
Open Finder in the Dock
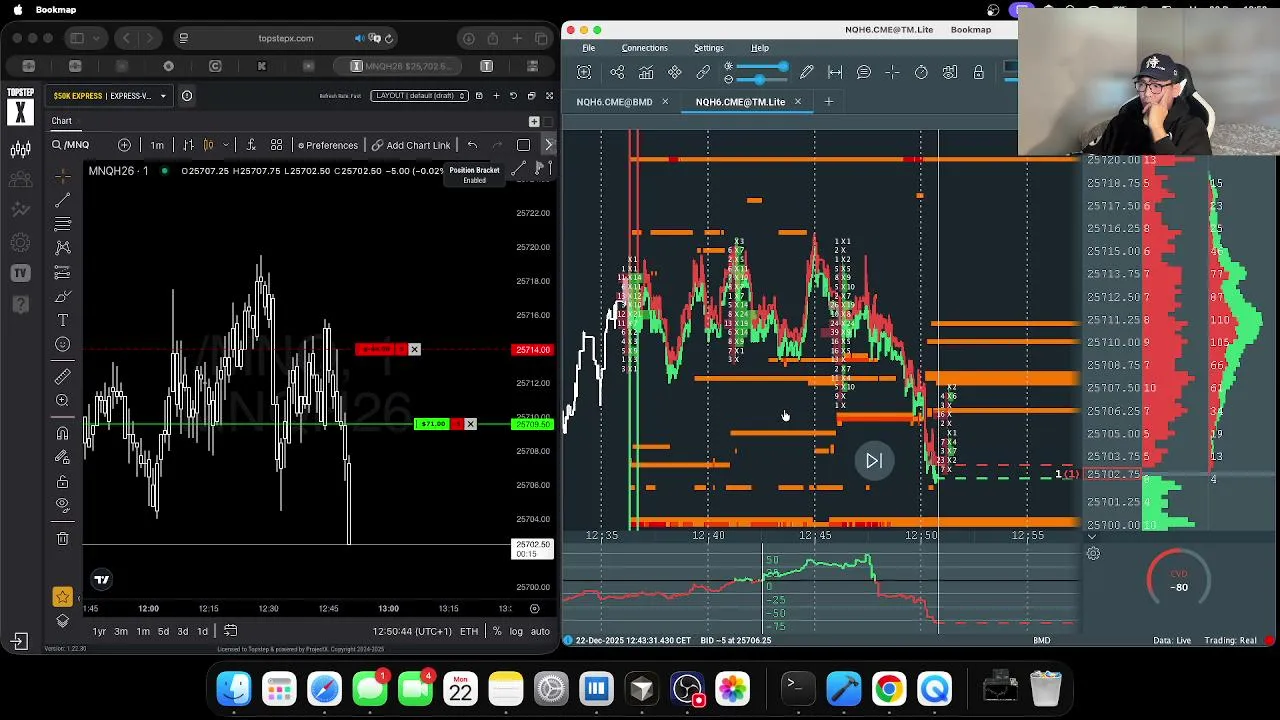pos(234,689)
